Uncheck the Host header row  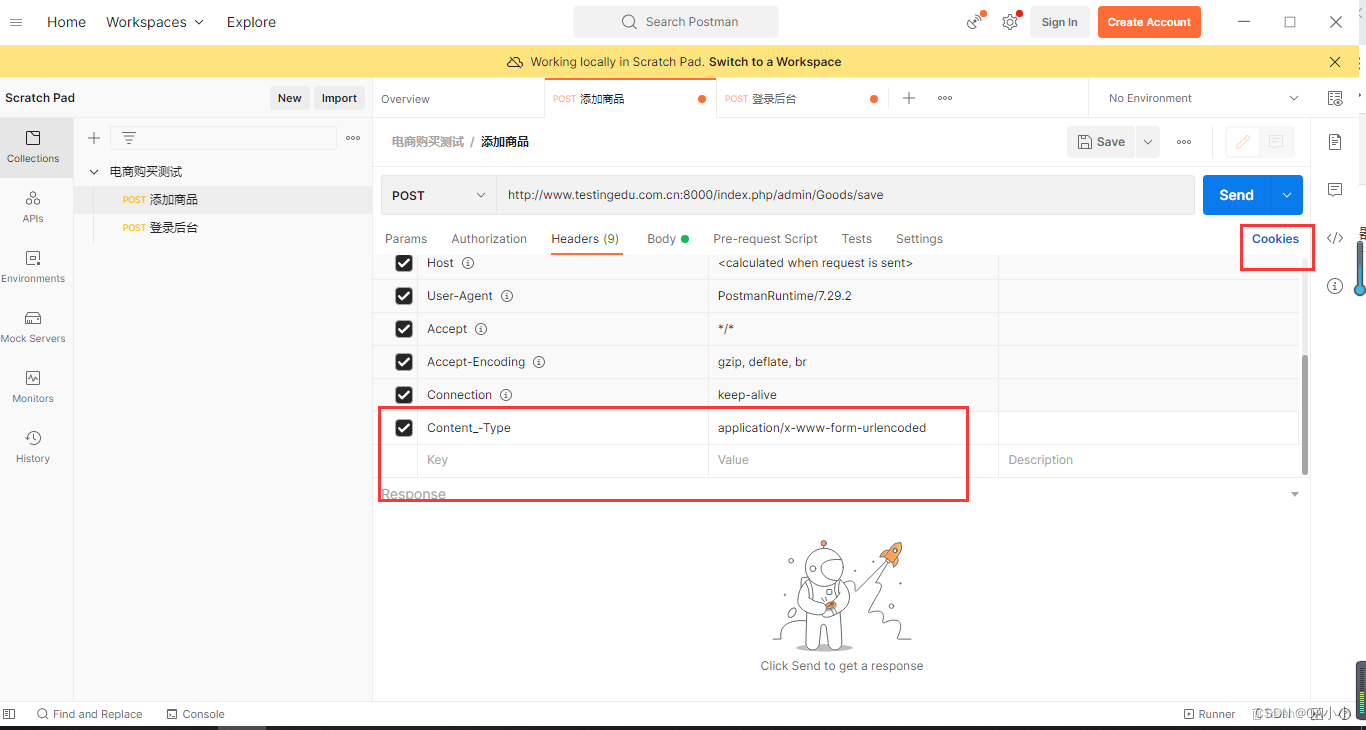click(404, 262)
